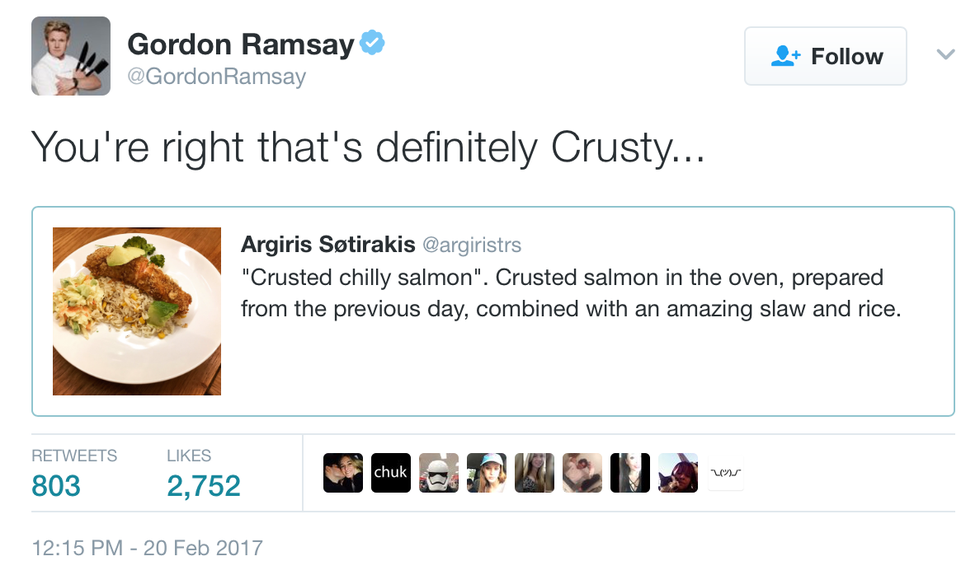Viewport: 980px width, 575px height.
Task: Open the @GordonRamsay handle link
Action: (216, 77)
